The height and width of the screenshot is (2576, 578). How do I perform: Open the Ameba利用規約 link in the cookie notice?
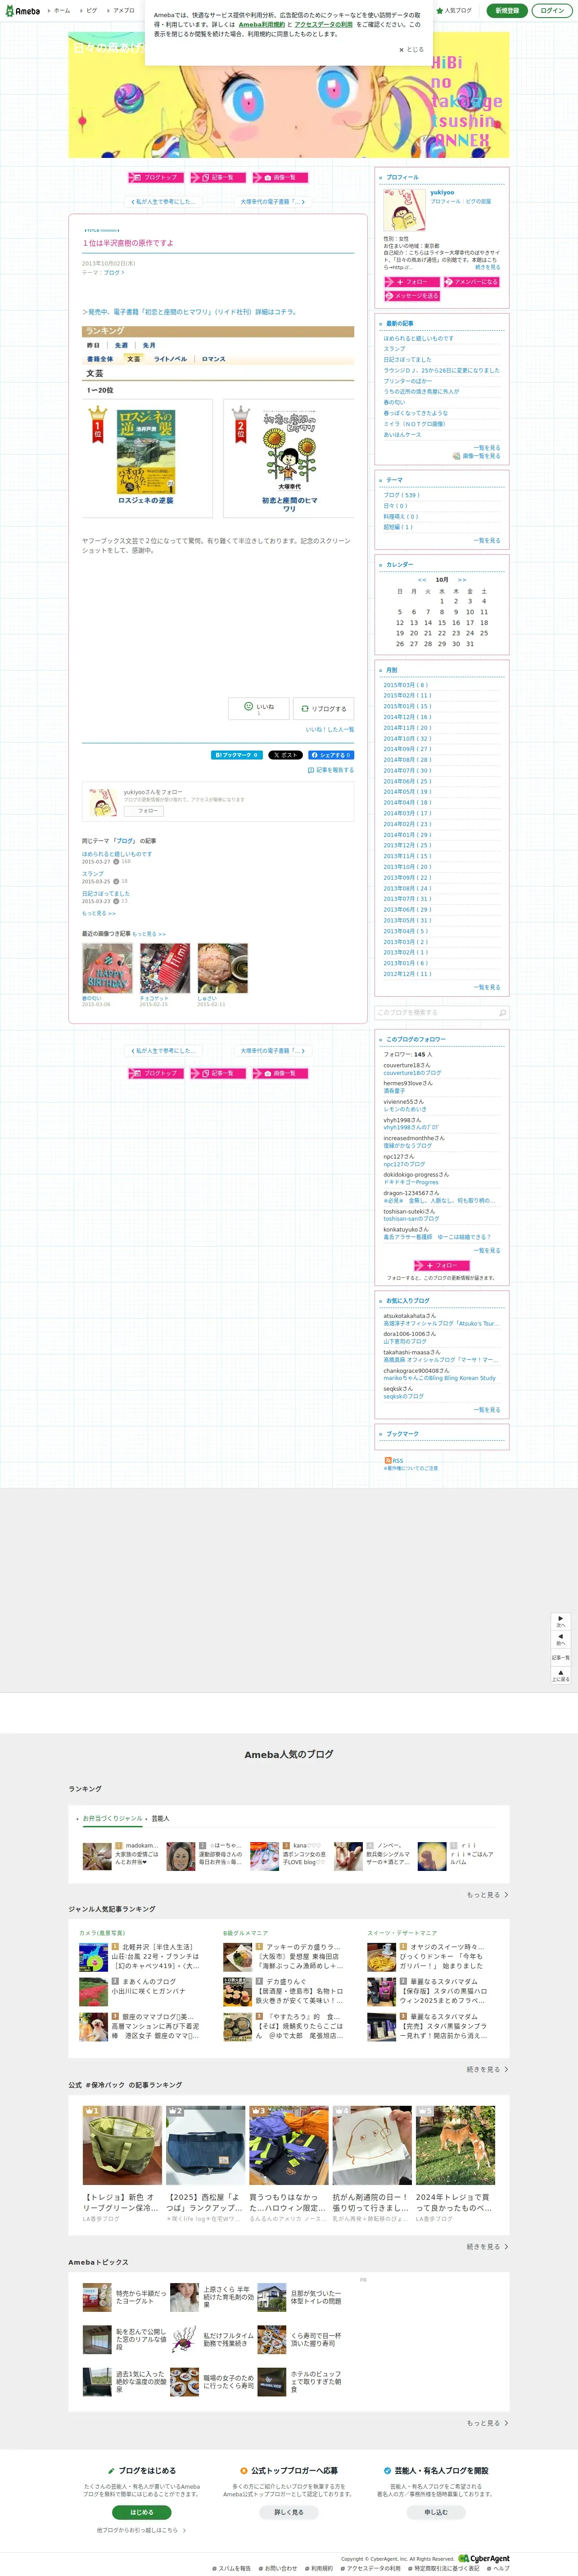point(261,24)
